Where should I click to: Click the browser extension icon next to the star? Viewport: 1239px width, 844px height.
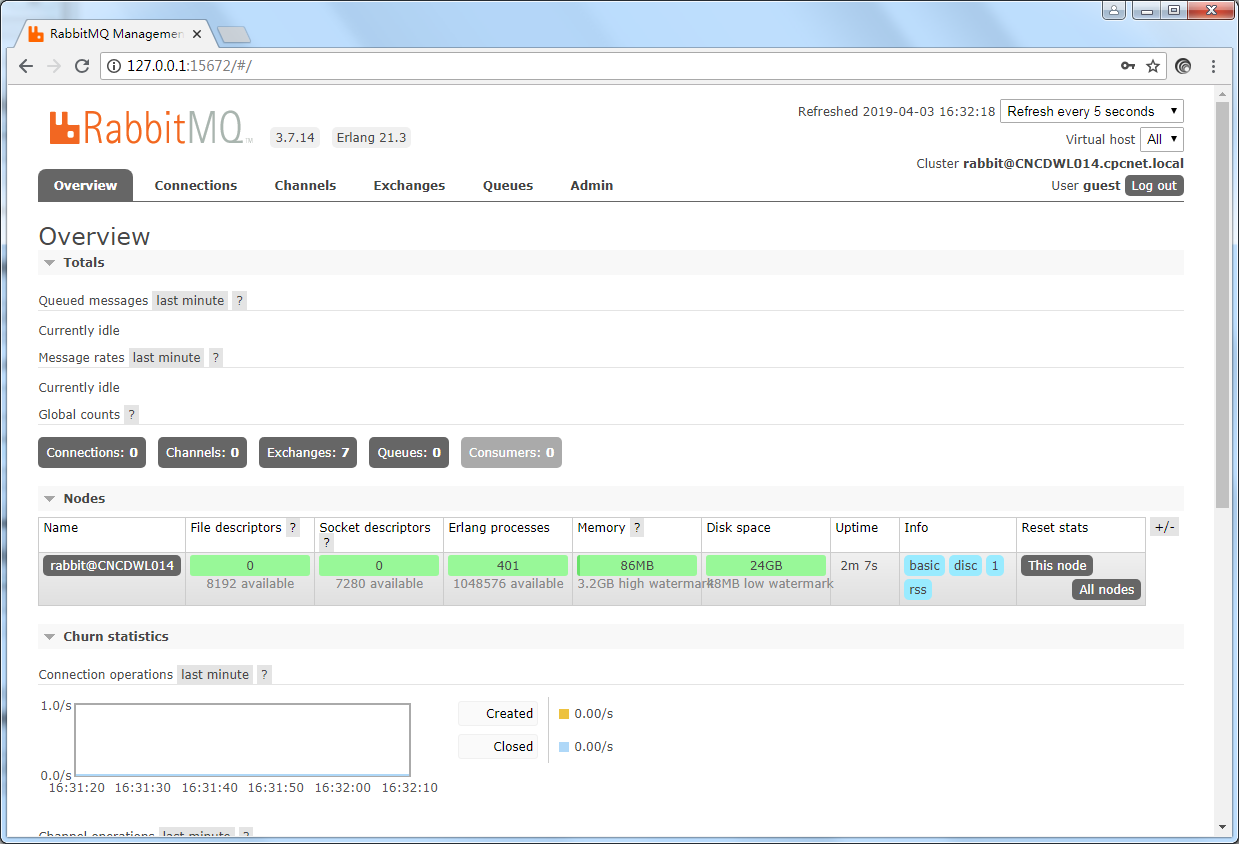[x=1183, y=66]
